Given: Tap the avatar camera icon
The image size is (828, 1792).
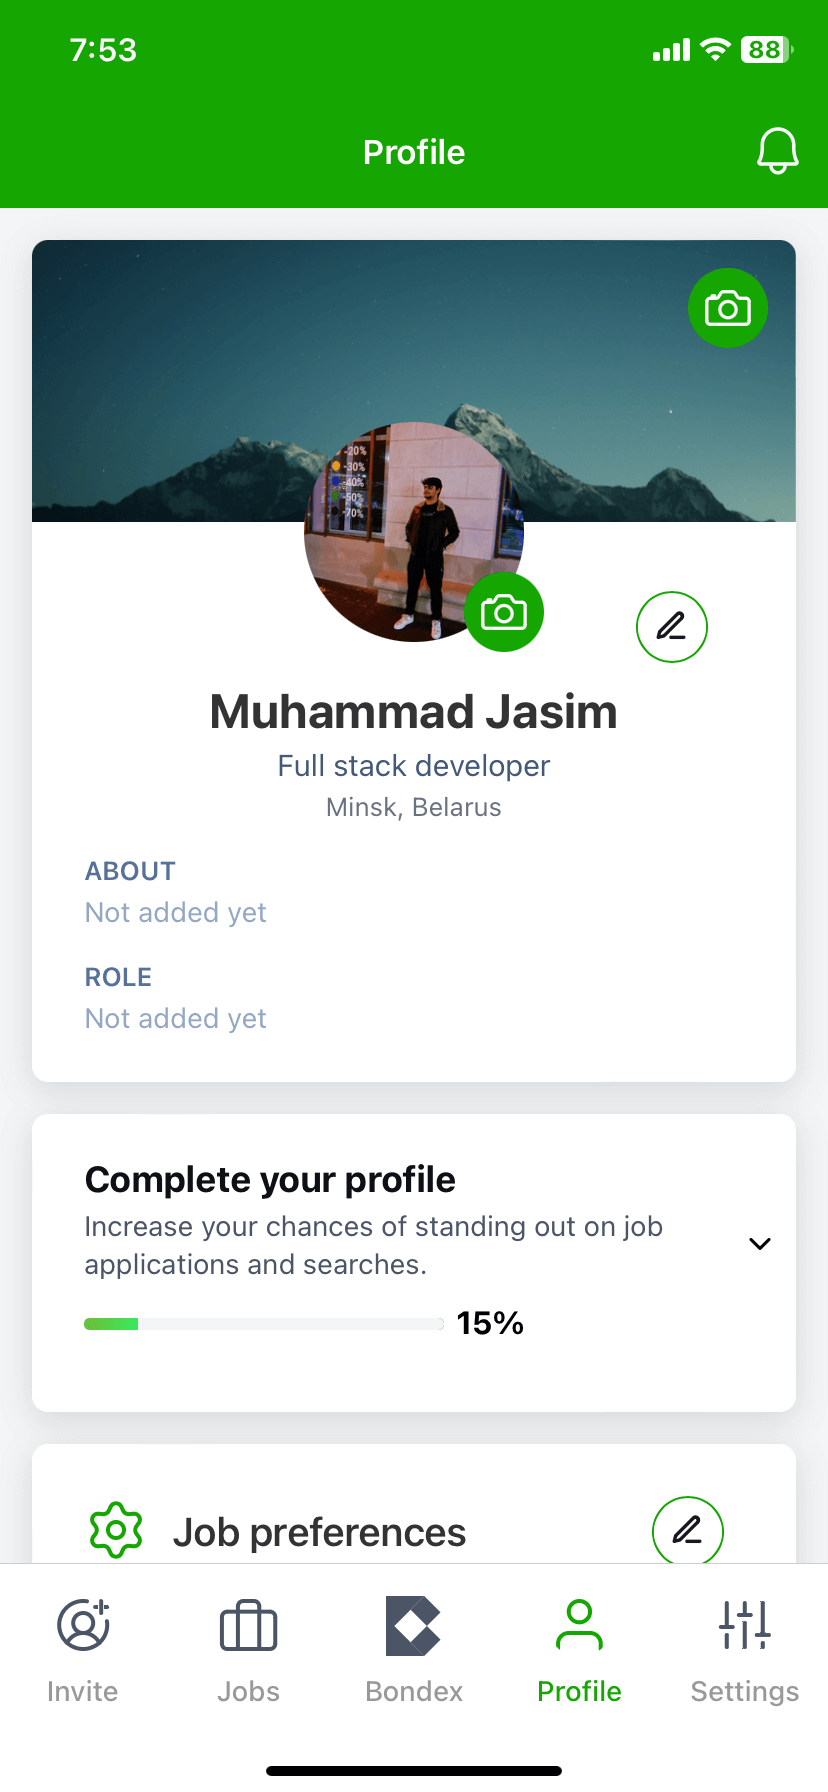Looking at the screenshot, I should pyautogui.click(x=504, y=612).
